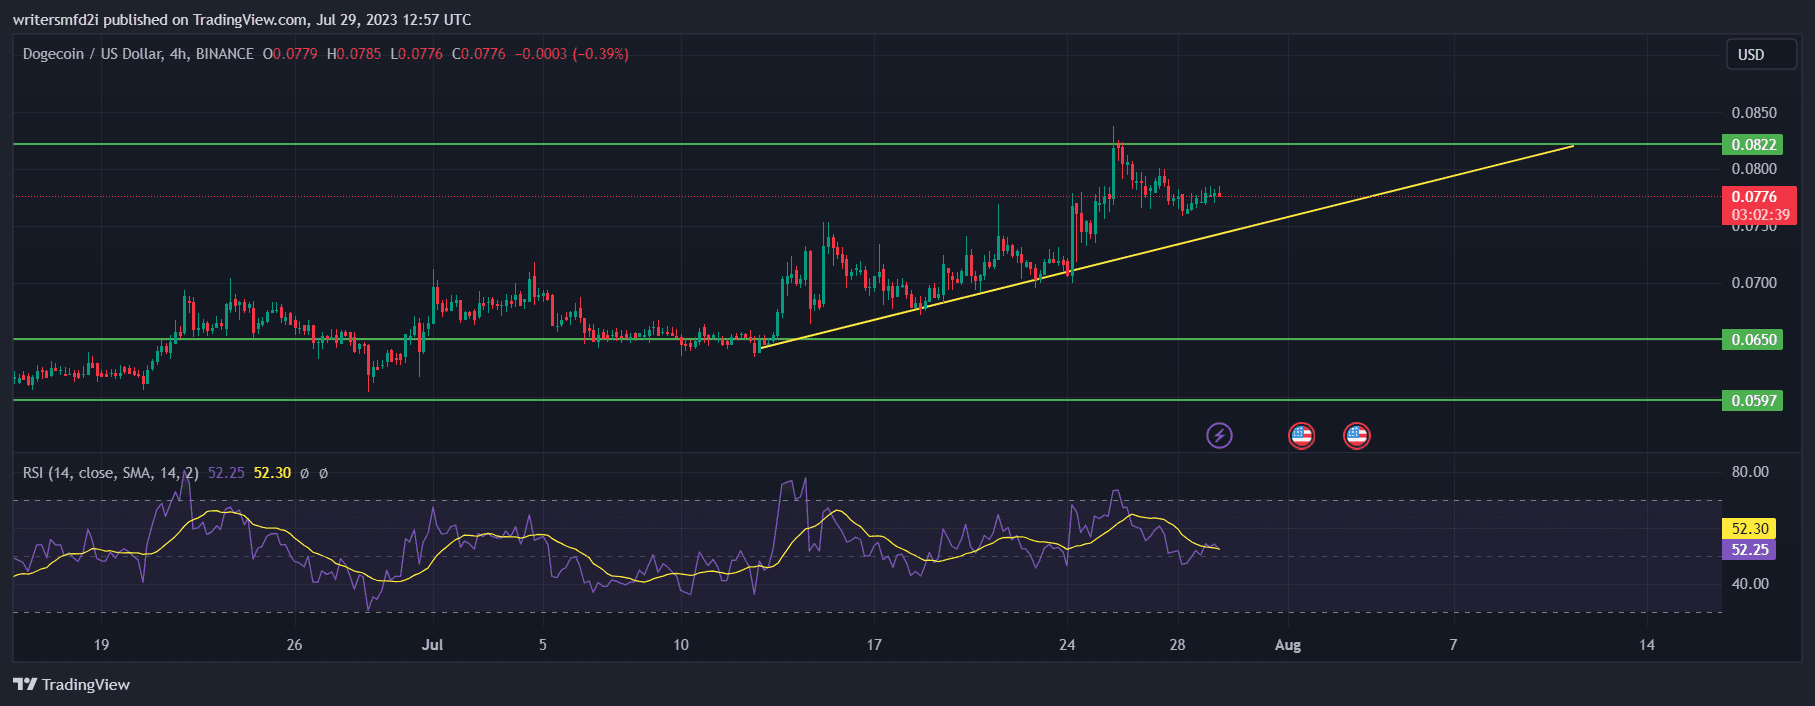Click the Jul label on the time axis
1815x706 pixels.
pyautogui.click(x=432, y=645)
